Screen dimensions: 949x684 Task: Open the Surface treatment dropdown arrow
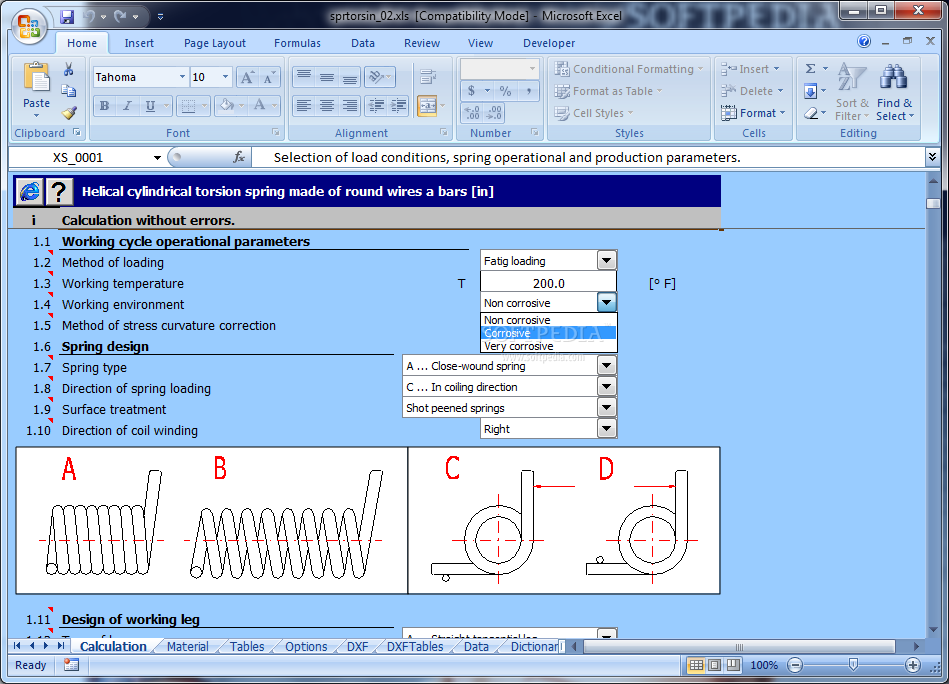(606, 408)
